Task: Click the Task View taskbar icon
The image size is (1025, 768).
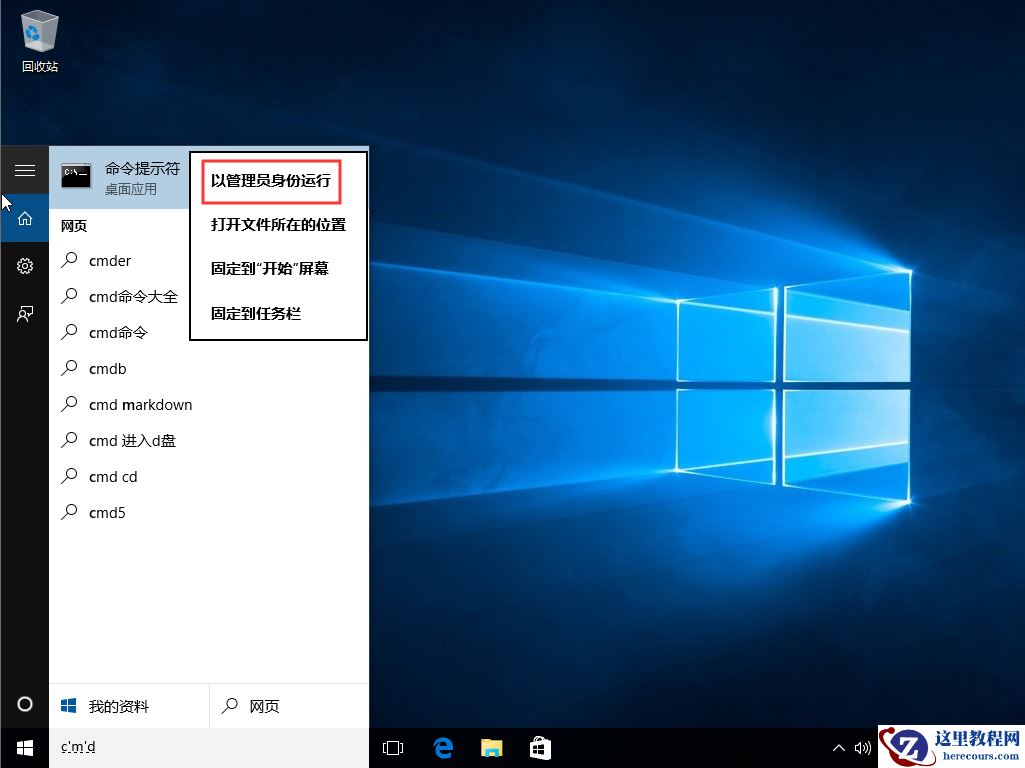Action: (392, 747)
